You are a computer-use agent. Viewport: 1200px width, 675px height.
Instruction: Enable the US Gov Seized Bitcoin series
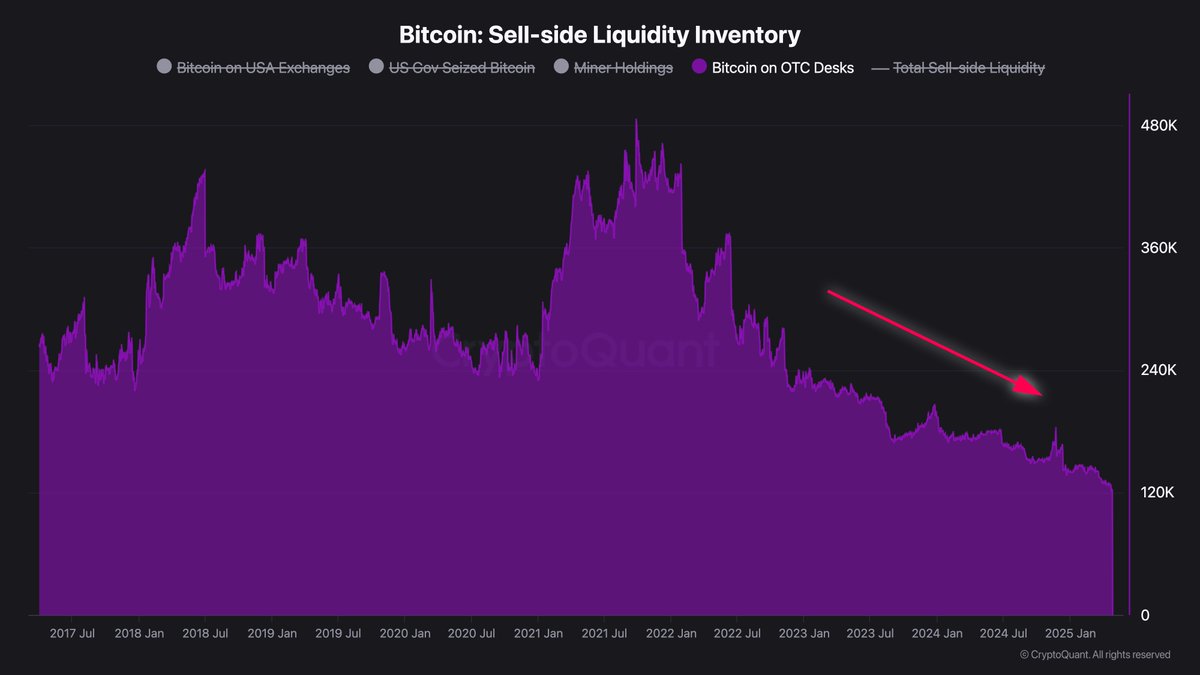[x=462, y=68]
